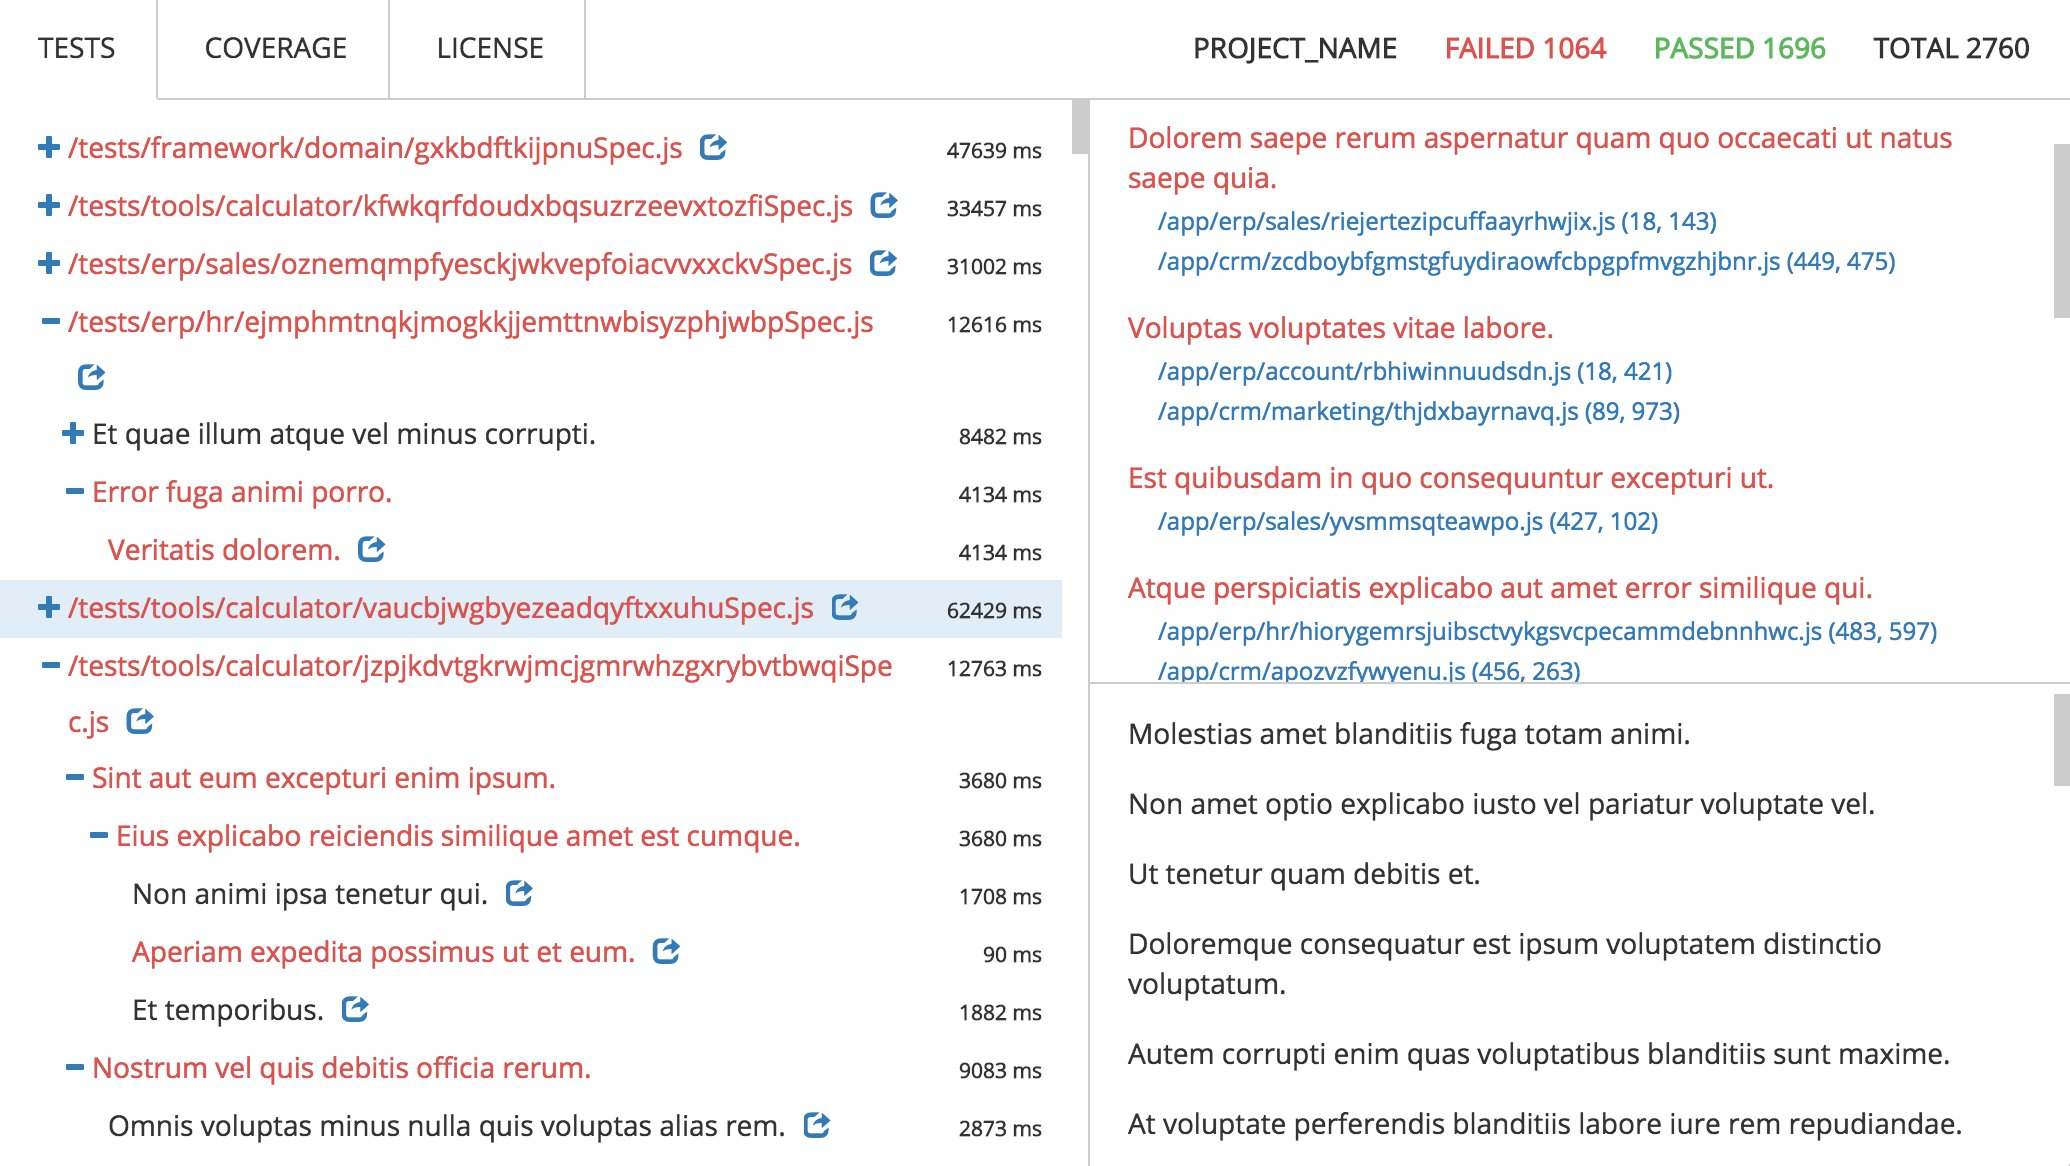The height and width of the screenshot is (1166, 2070).
Task: Click error Atque perspiciatis explicabo aut amet
Action: 1500,587
